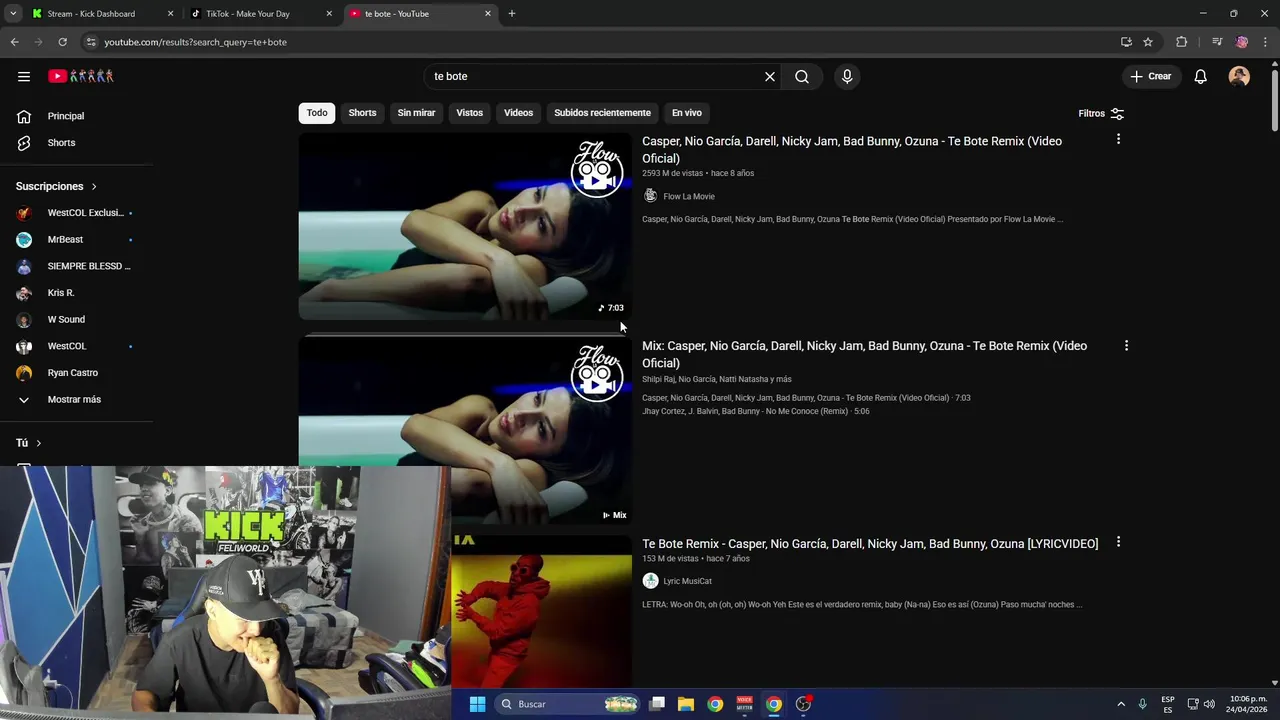
Task: Click the address bar URL
Action: click(x=196, y=42)
